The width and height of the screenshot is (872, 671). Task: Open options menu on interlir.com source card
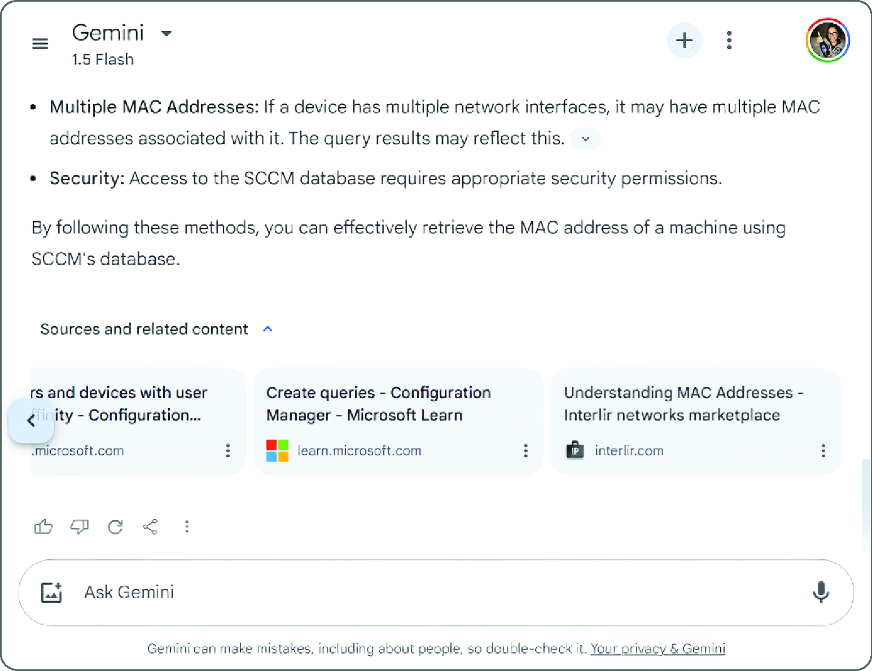(823, 451)
